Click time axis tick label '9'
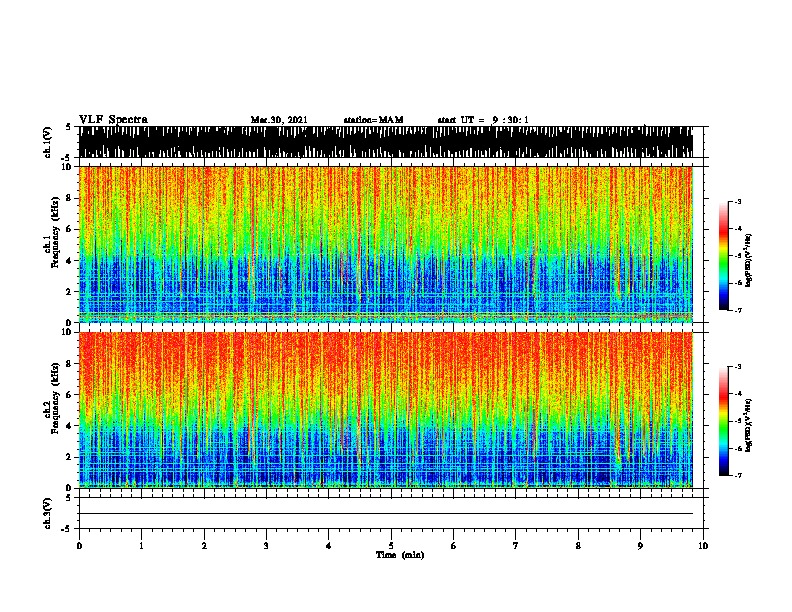This screenshot has height=612, width=792. 640,546
